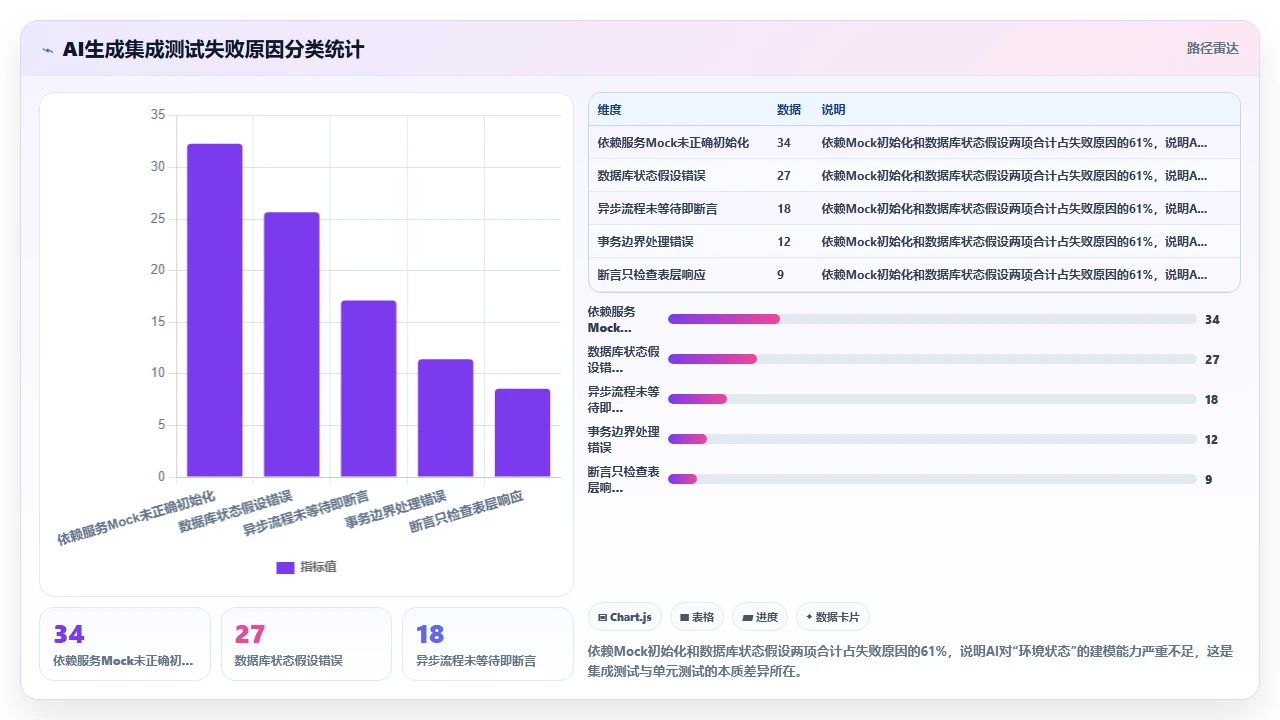Select table row 依赖服务Mock未正确初始化
Viewport: 1280px width, 720px height.
point(914,142)
